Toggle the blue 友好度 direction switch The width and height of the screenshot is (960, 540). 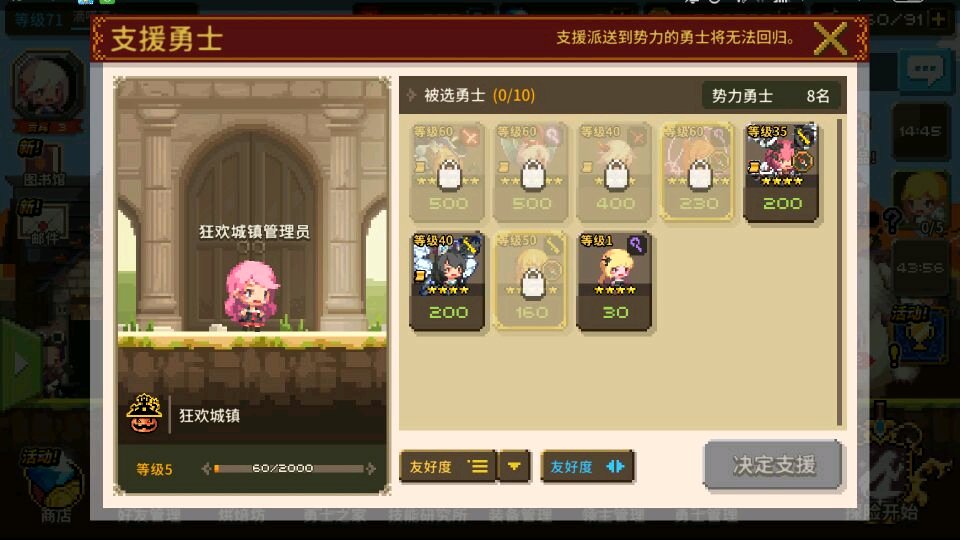pos(588,467)
